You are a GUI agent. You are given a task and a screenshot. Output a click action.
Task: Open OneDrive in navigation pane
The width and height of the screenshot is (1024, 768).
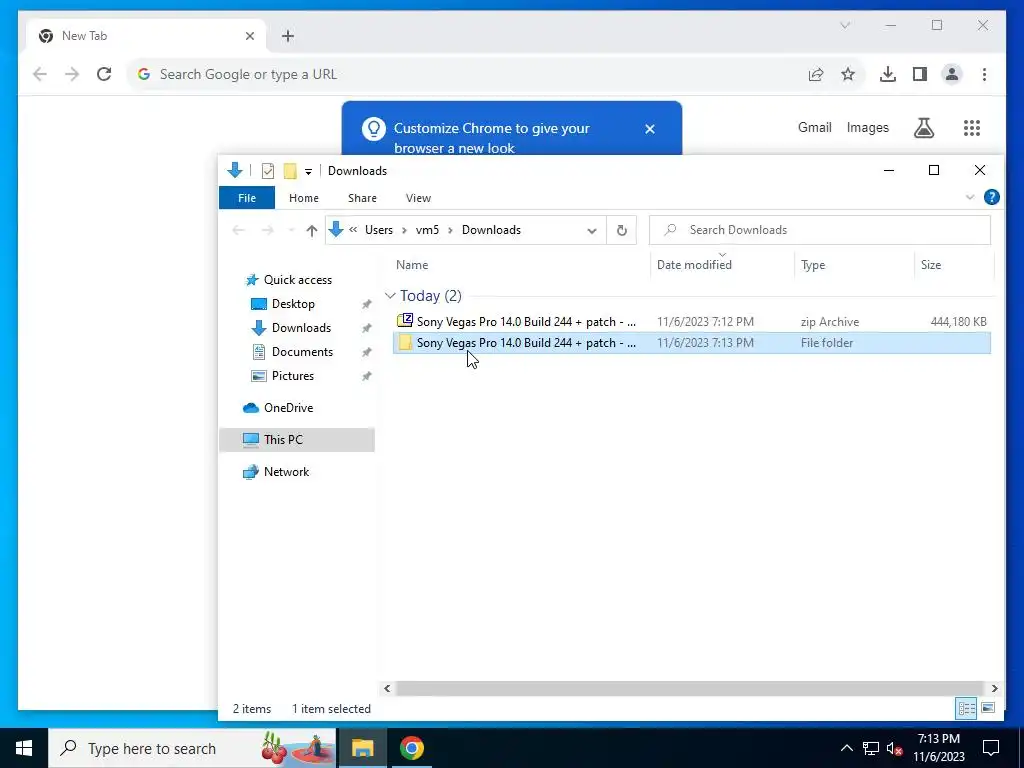pos(288,408)
